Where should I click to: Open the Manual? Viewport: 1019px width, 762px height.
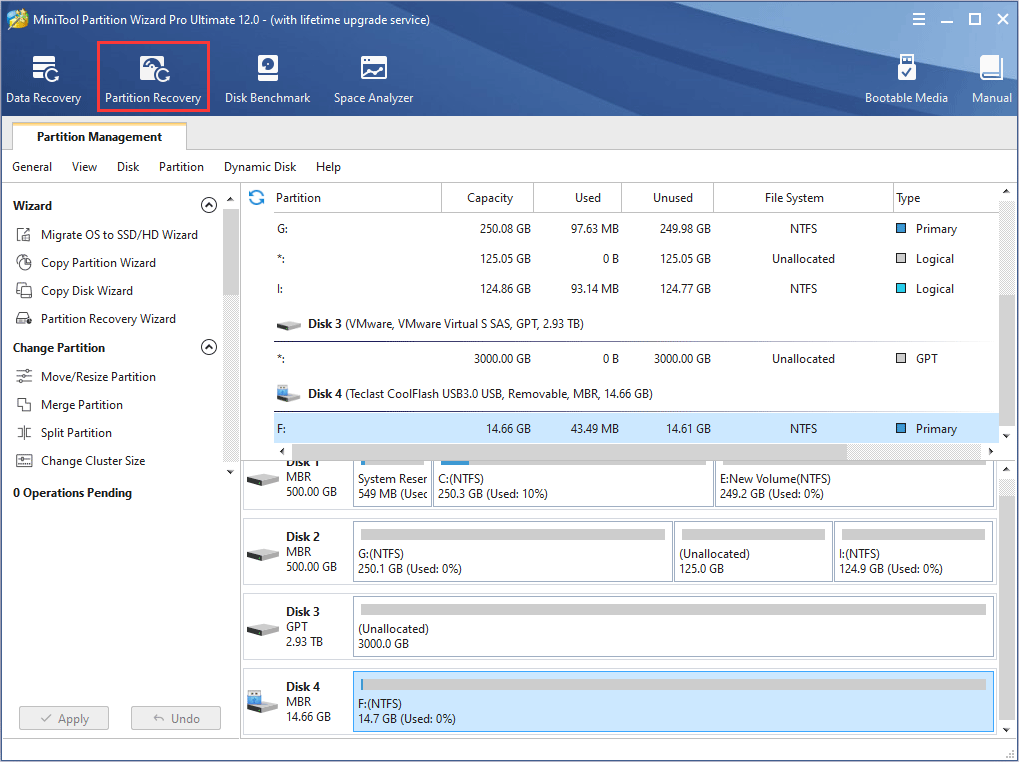[992, 79]
